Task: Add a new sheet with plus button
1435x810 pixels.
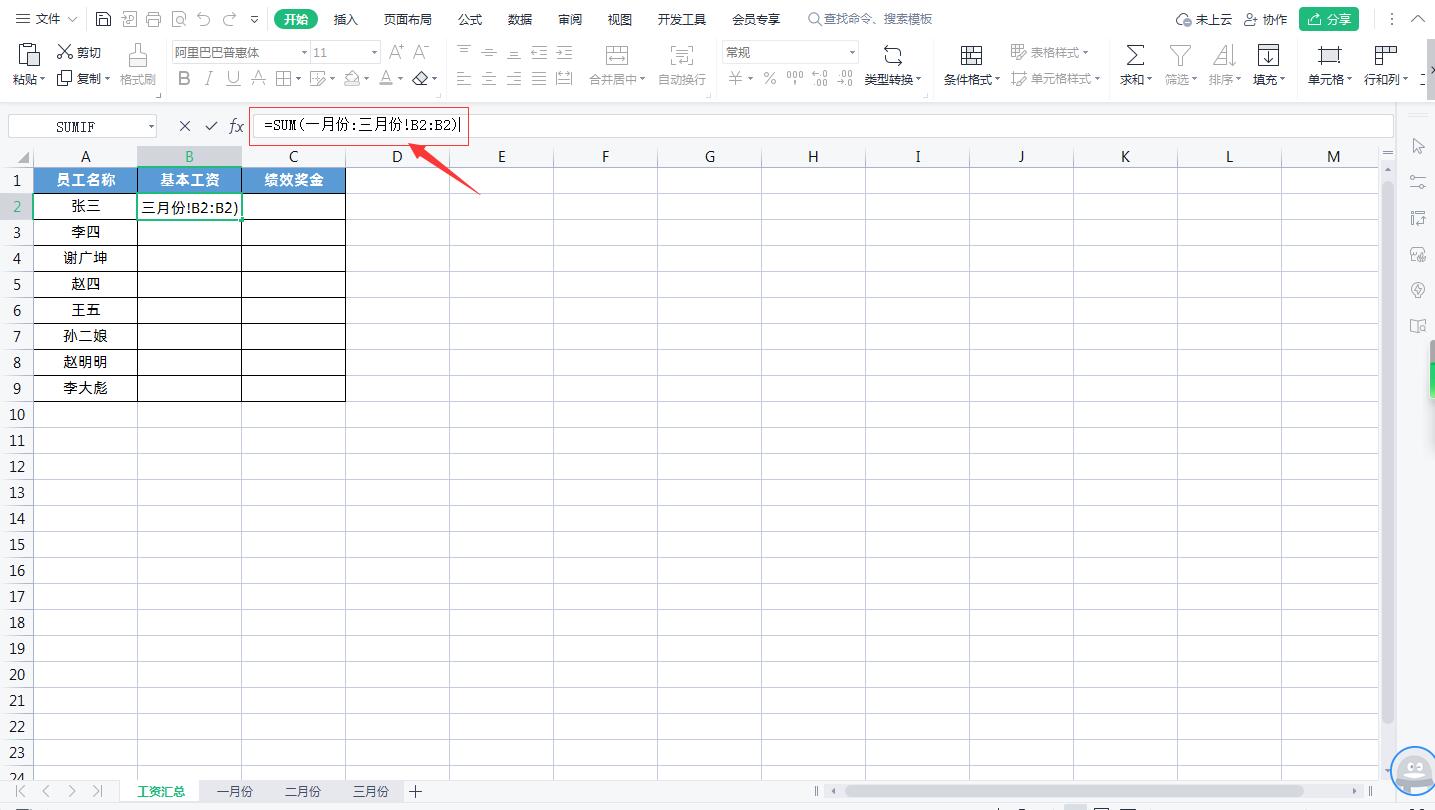Action: (x=416, y=791)
